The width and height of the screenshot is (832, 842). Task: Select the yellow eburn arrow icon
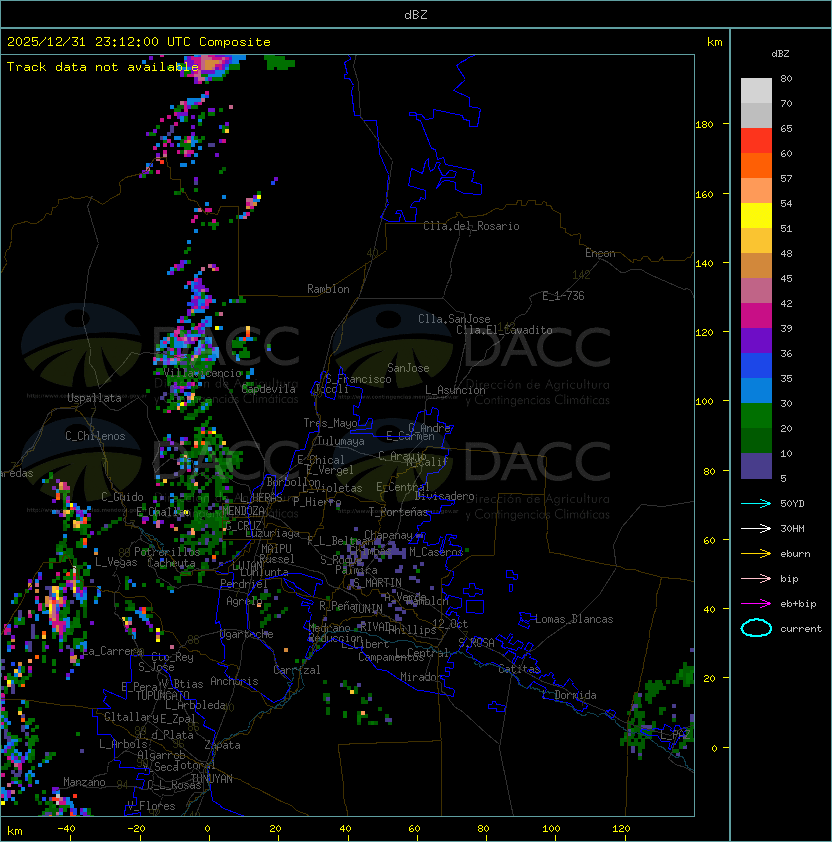coord(756,554)
